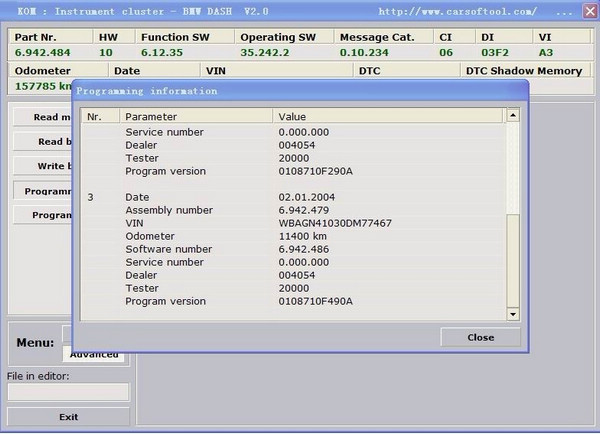This screenshot has height=434, width=600.
Task: Click the File in editor field
Action: point(68,392)
